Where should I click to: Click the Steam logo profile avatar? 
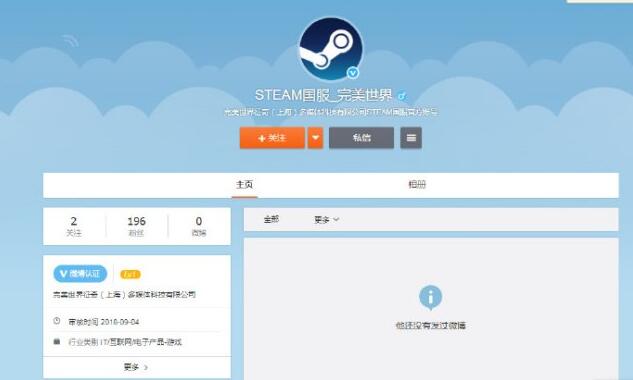click(331, 49)
